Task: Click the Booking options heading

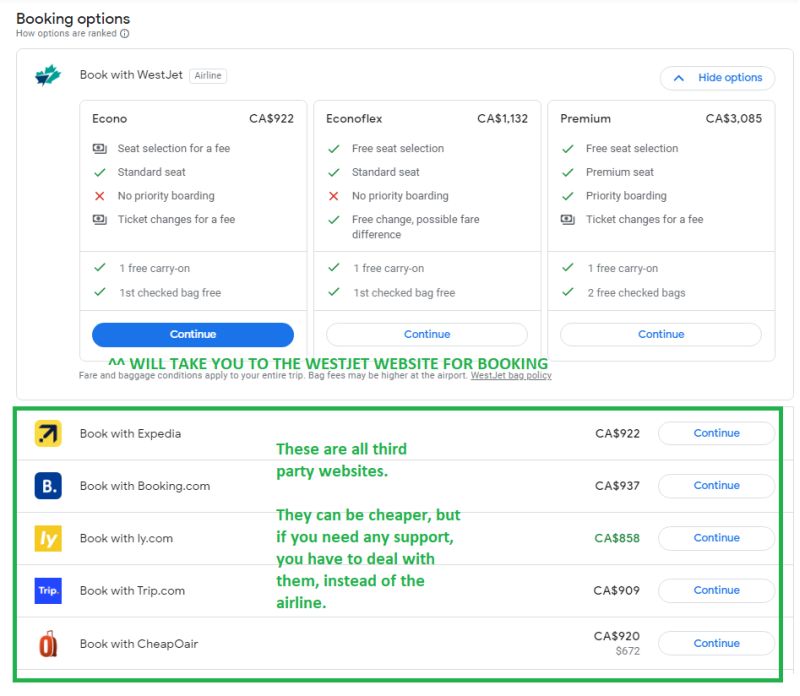Action: [x=73, y=19]
